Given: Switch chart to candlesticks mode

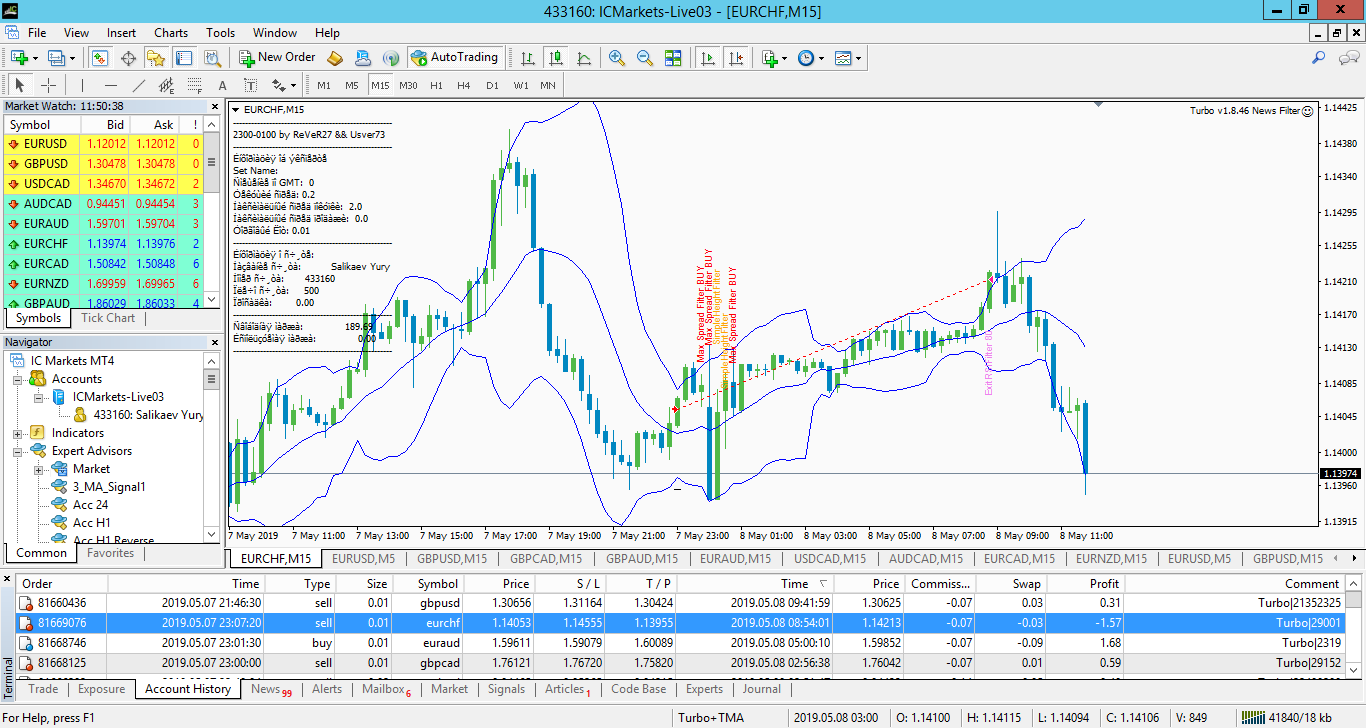Looking at the screenshot, I should coord(556,58).
